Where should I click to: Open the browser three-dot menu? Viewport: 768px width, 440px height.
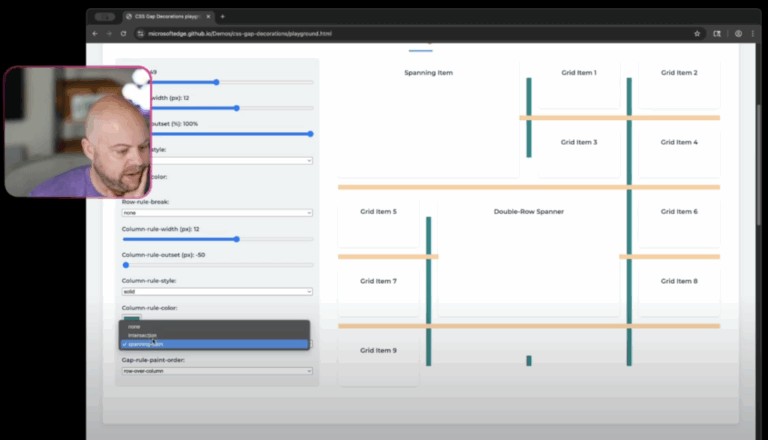(x=753, y=33)
